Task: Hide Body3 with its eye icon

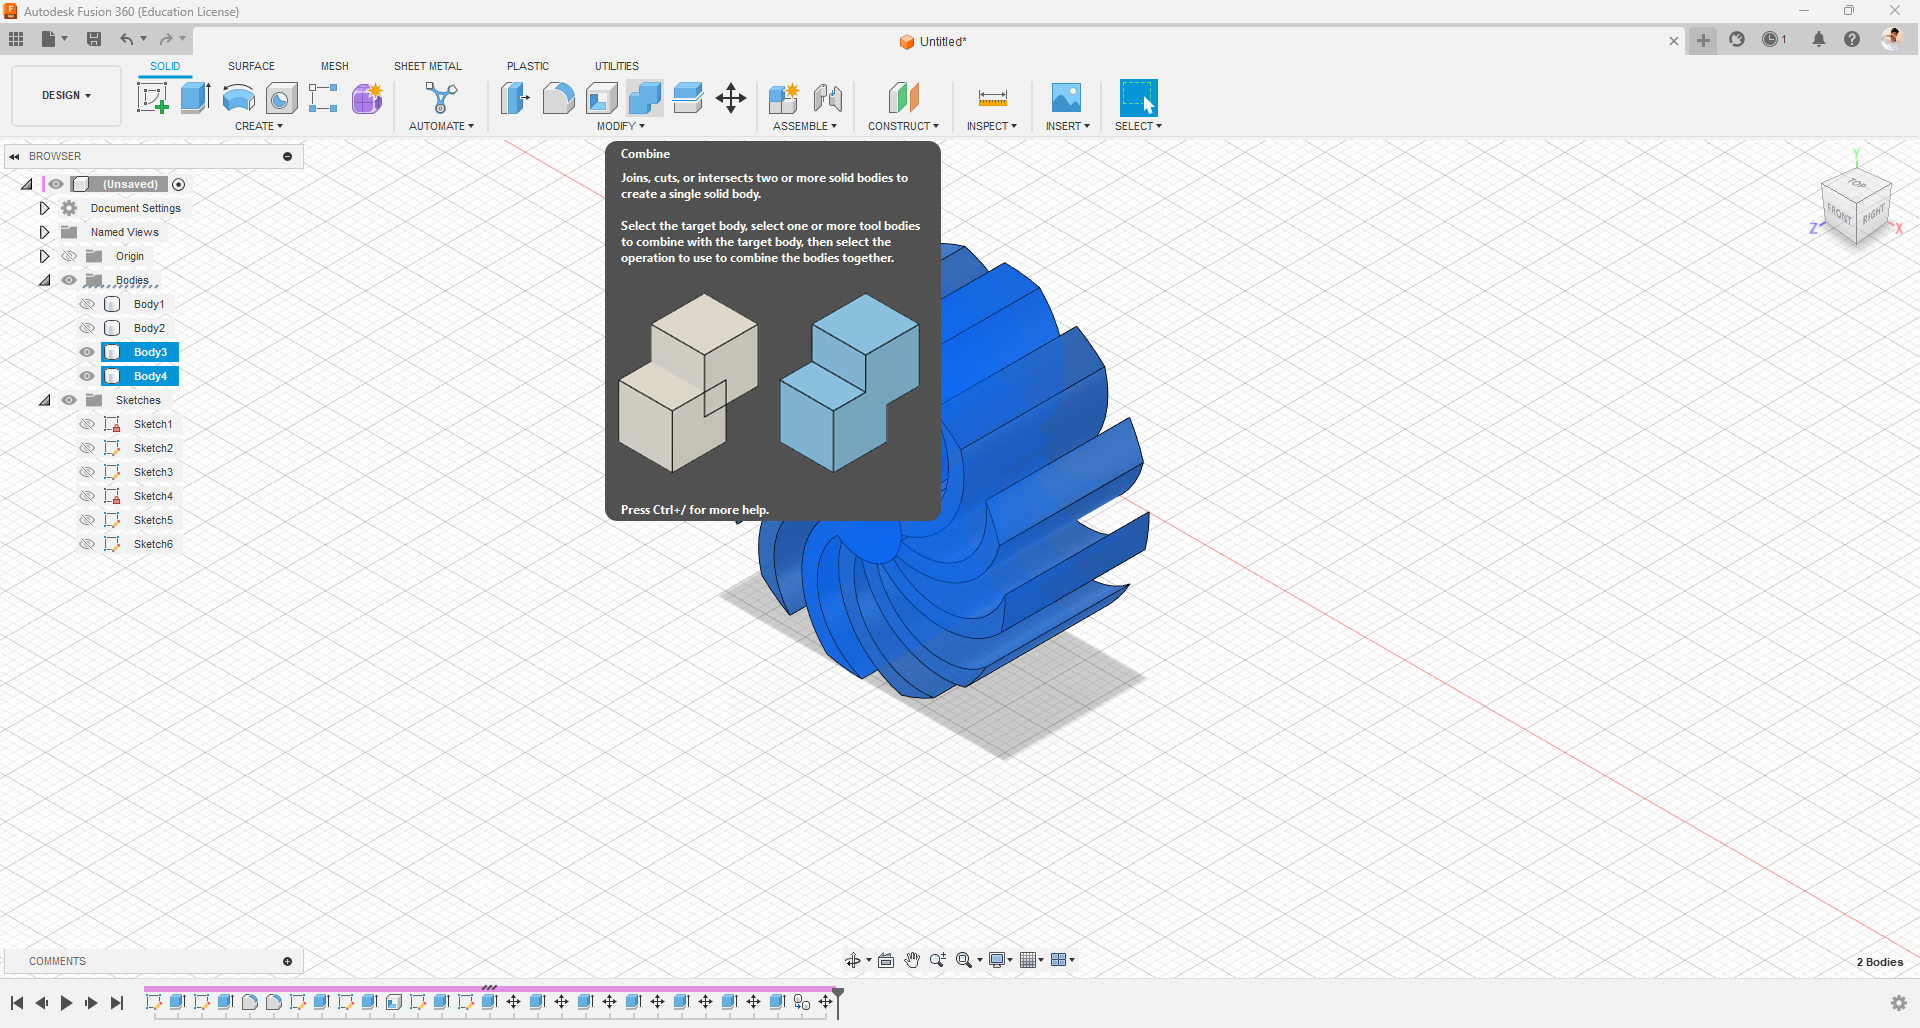Action: click(87, 352)
